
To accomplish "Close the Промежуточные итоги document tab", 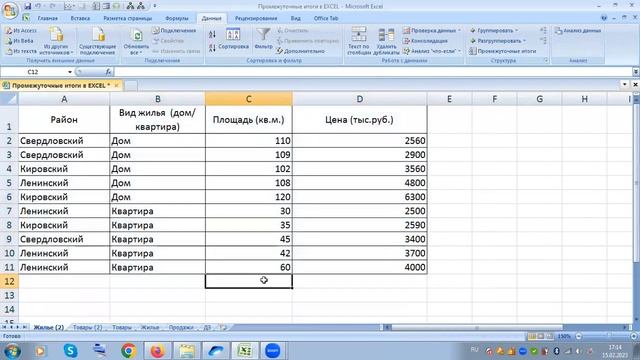I will [116, 85].
